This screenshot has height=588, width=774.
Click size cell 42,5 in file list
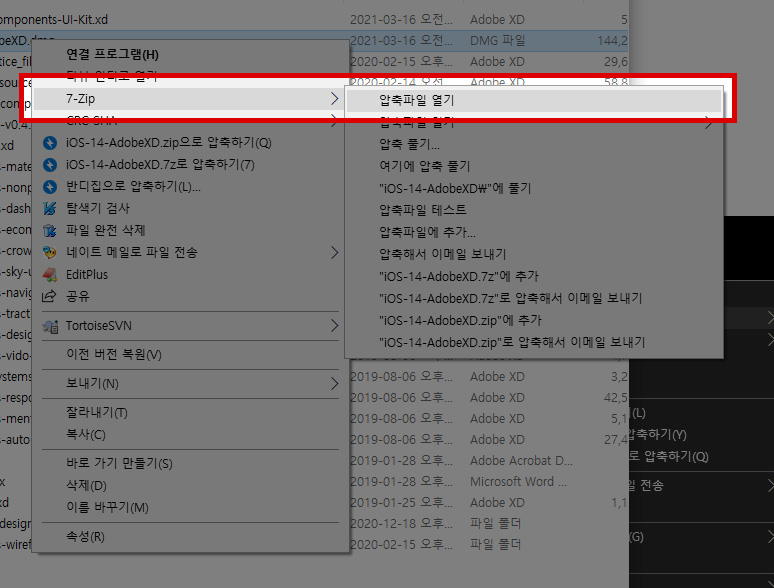click(616, 397)
